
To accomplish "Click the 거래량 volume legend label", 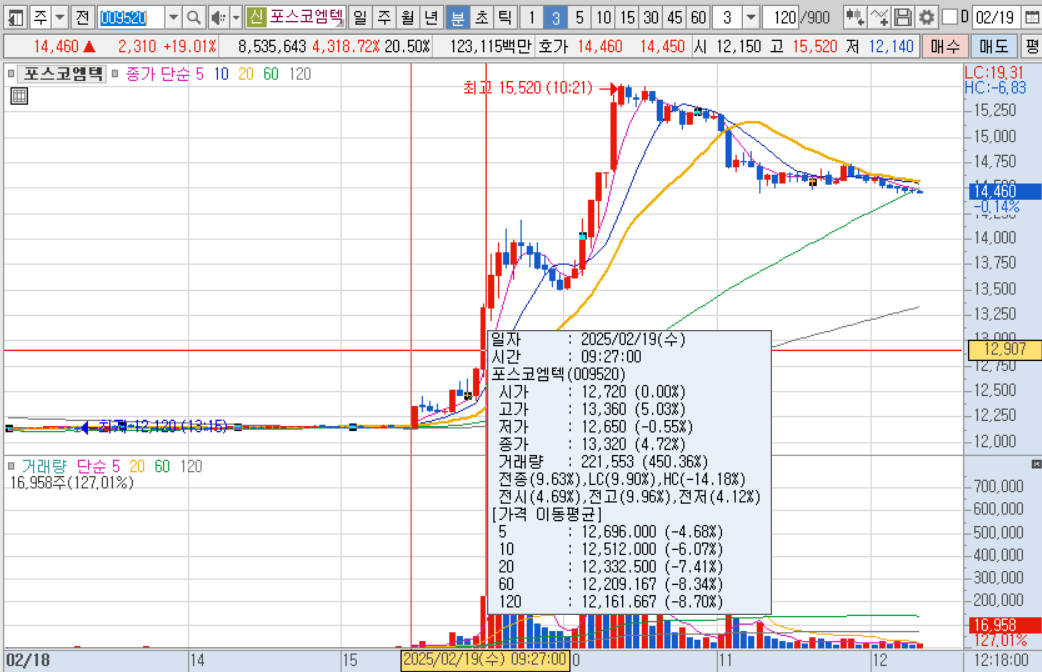I will pyautogui.click(x=44, y=466).
